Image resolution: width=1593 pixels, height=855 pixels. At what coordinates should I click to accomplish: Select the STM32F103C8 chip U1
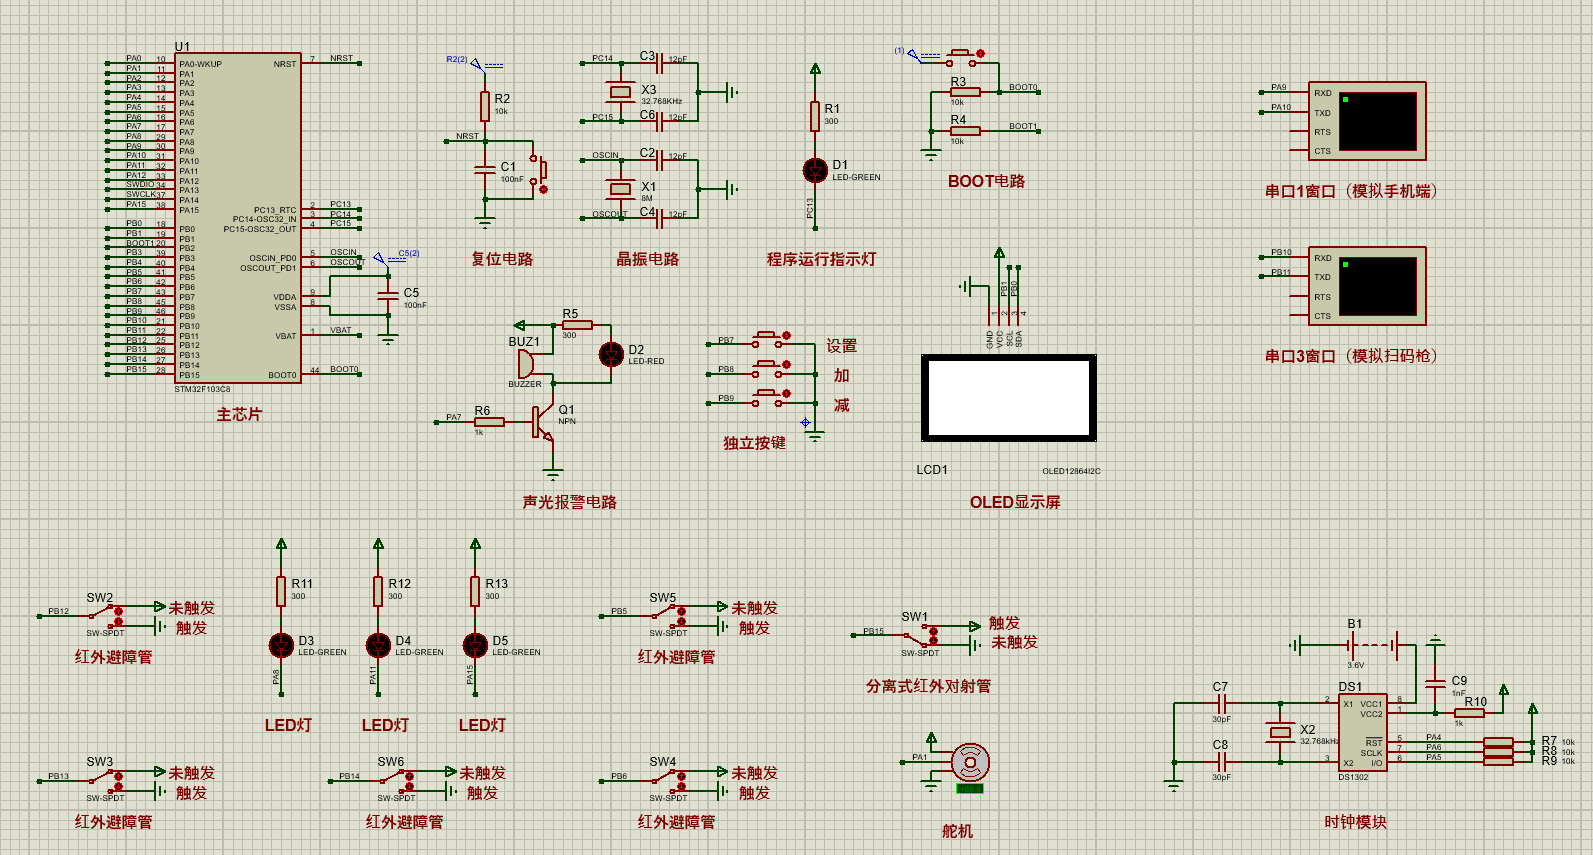(238, 218)
